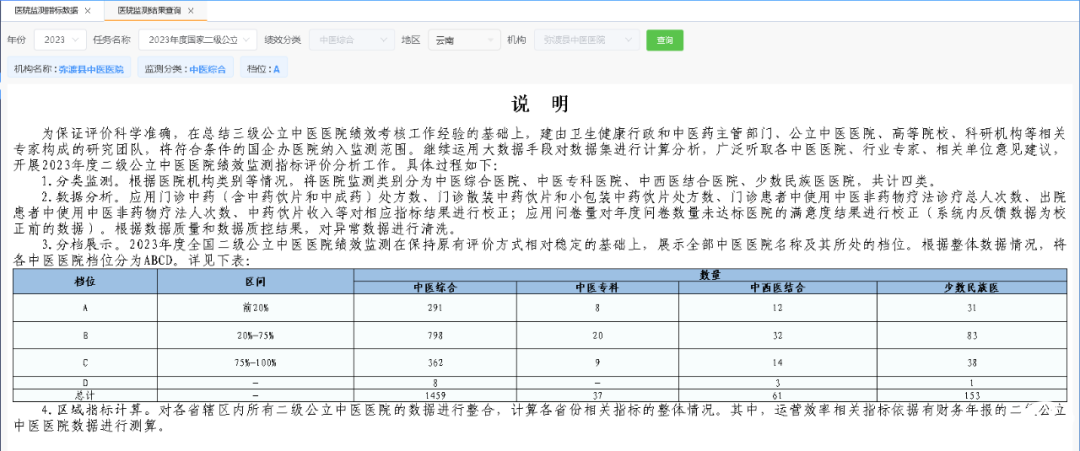Click the green 查询 button

pyautogui.click(x=665, y=40)
